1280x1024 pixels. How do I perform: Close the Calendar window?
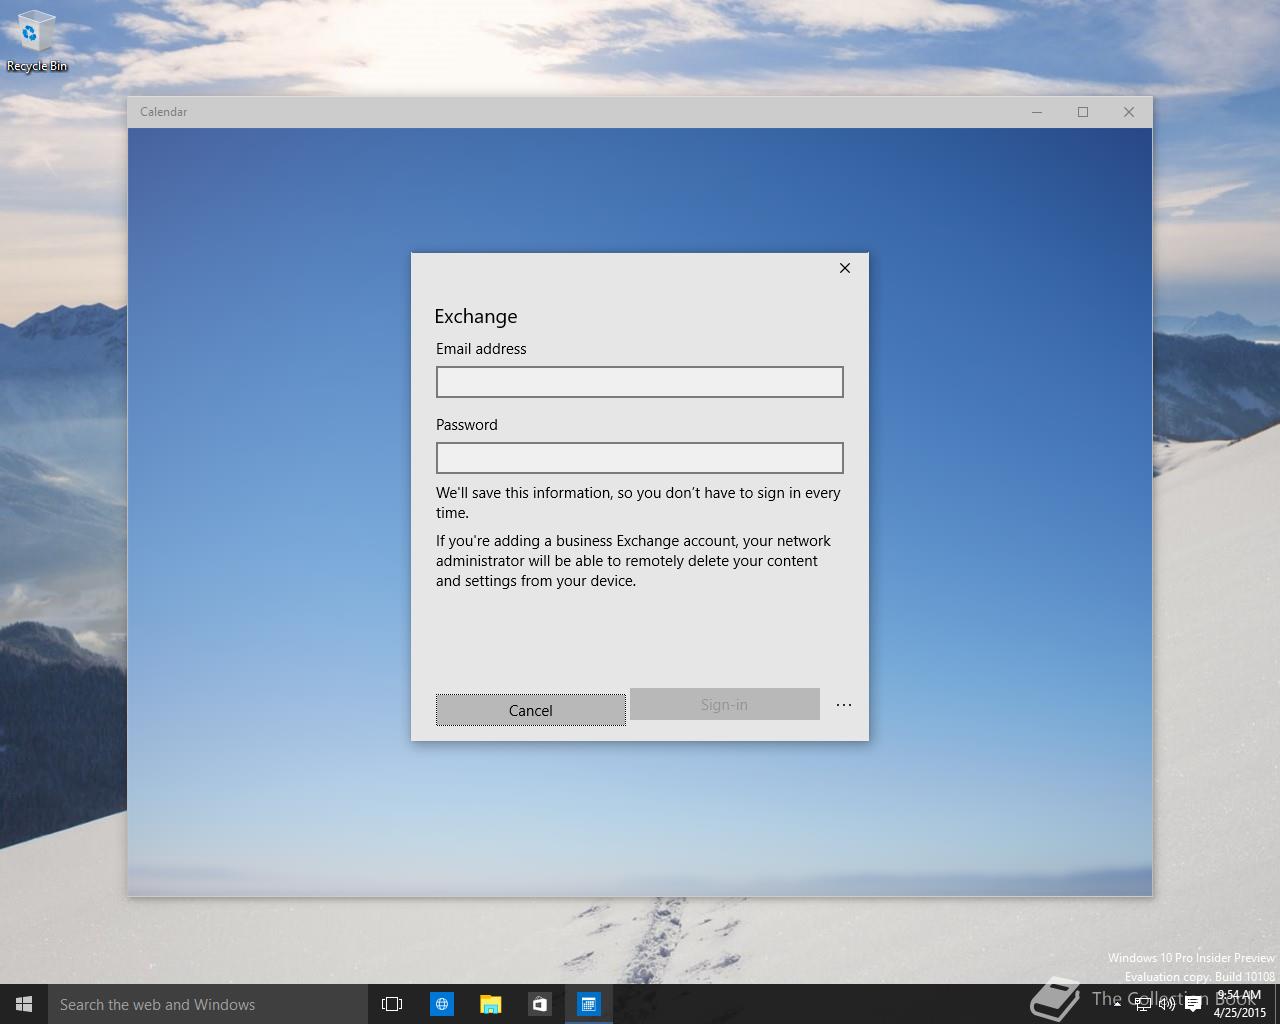pos(1129,112)
